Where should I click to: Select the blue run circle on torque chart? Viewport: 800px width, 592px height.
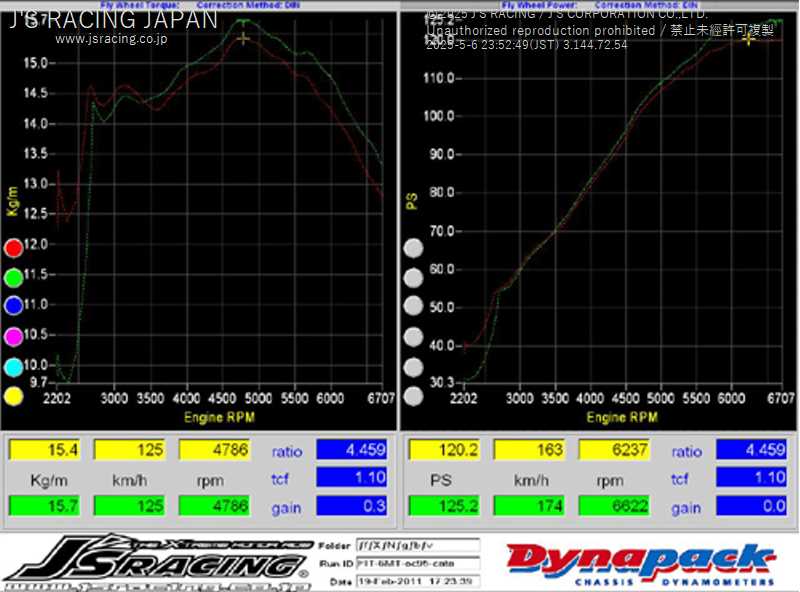click(x=14, y=307)
